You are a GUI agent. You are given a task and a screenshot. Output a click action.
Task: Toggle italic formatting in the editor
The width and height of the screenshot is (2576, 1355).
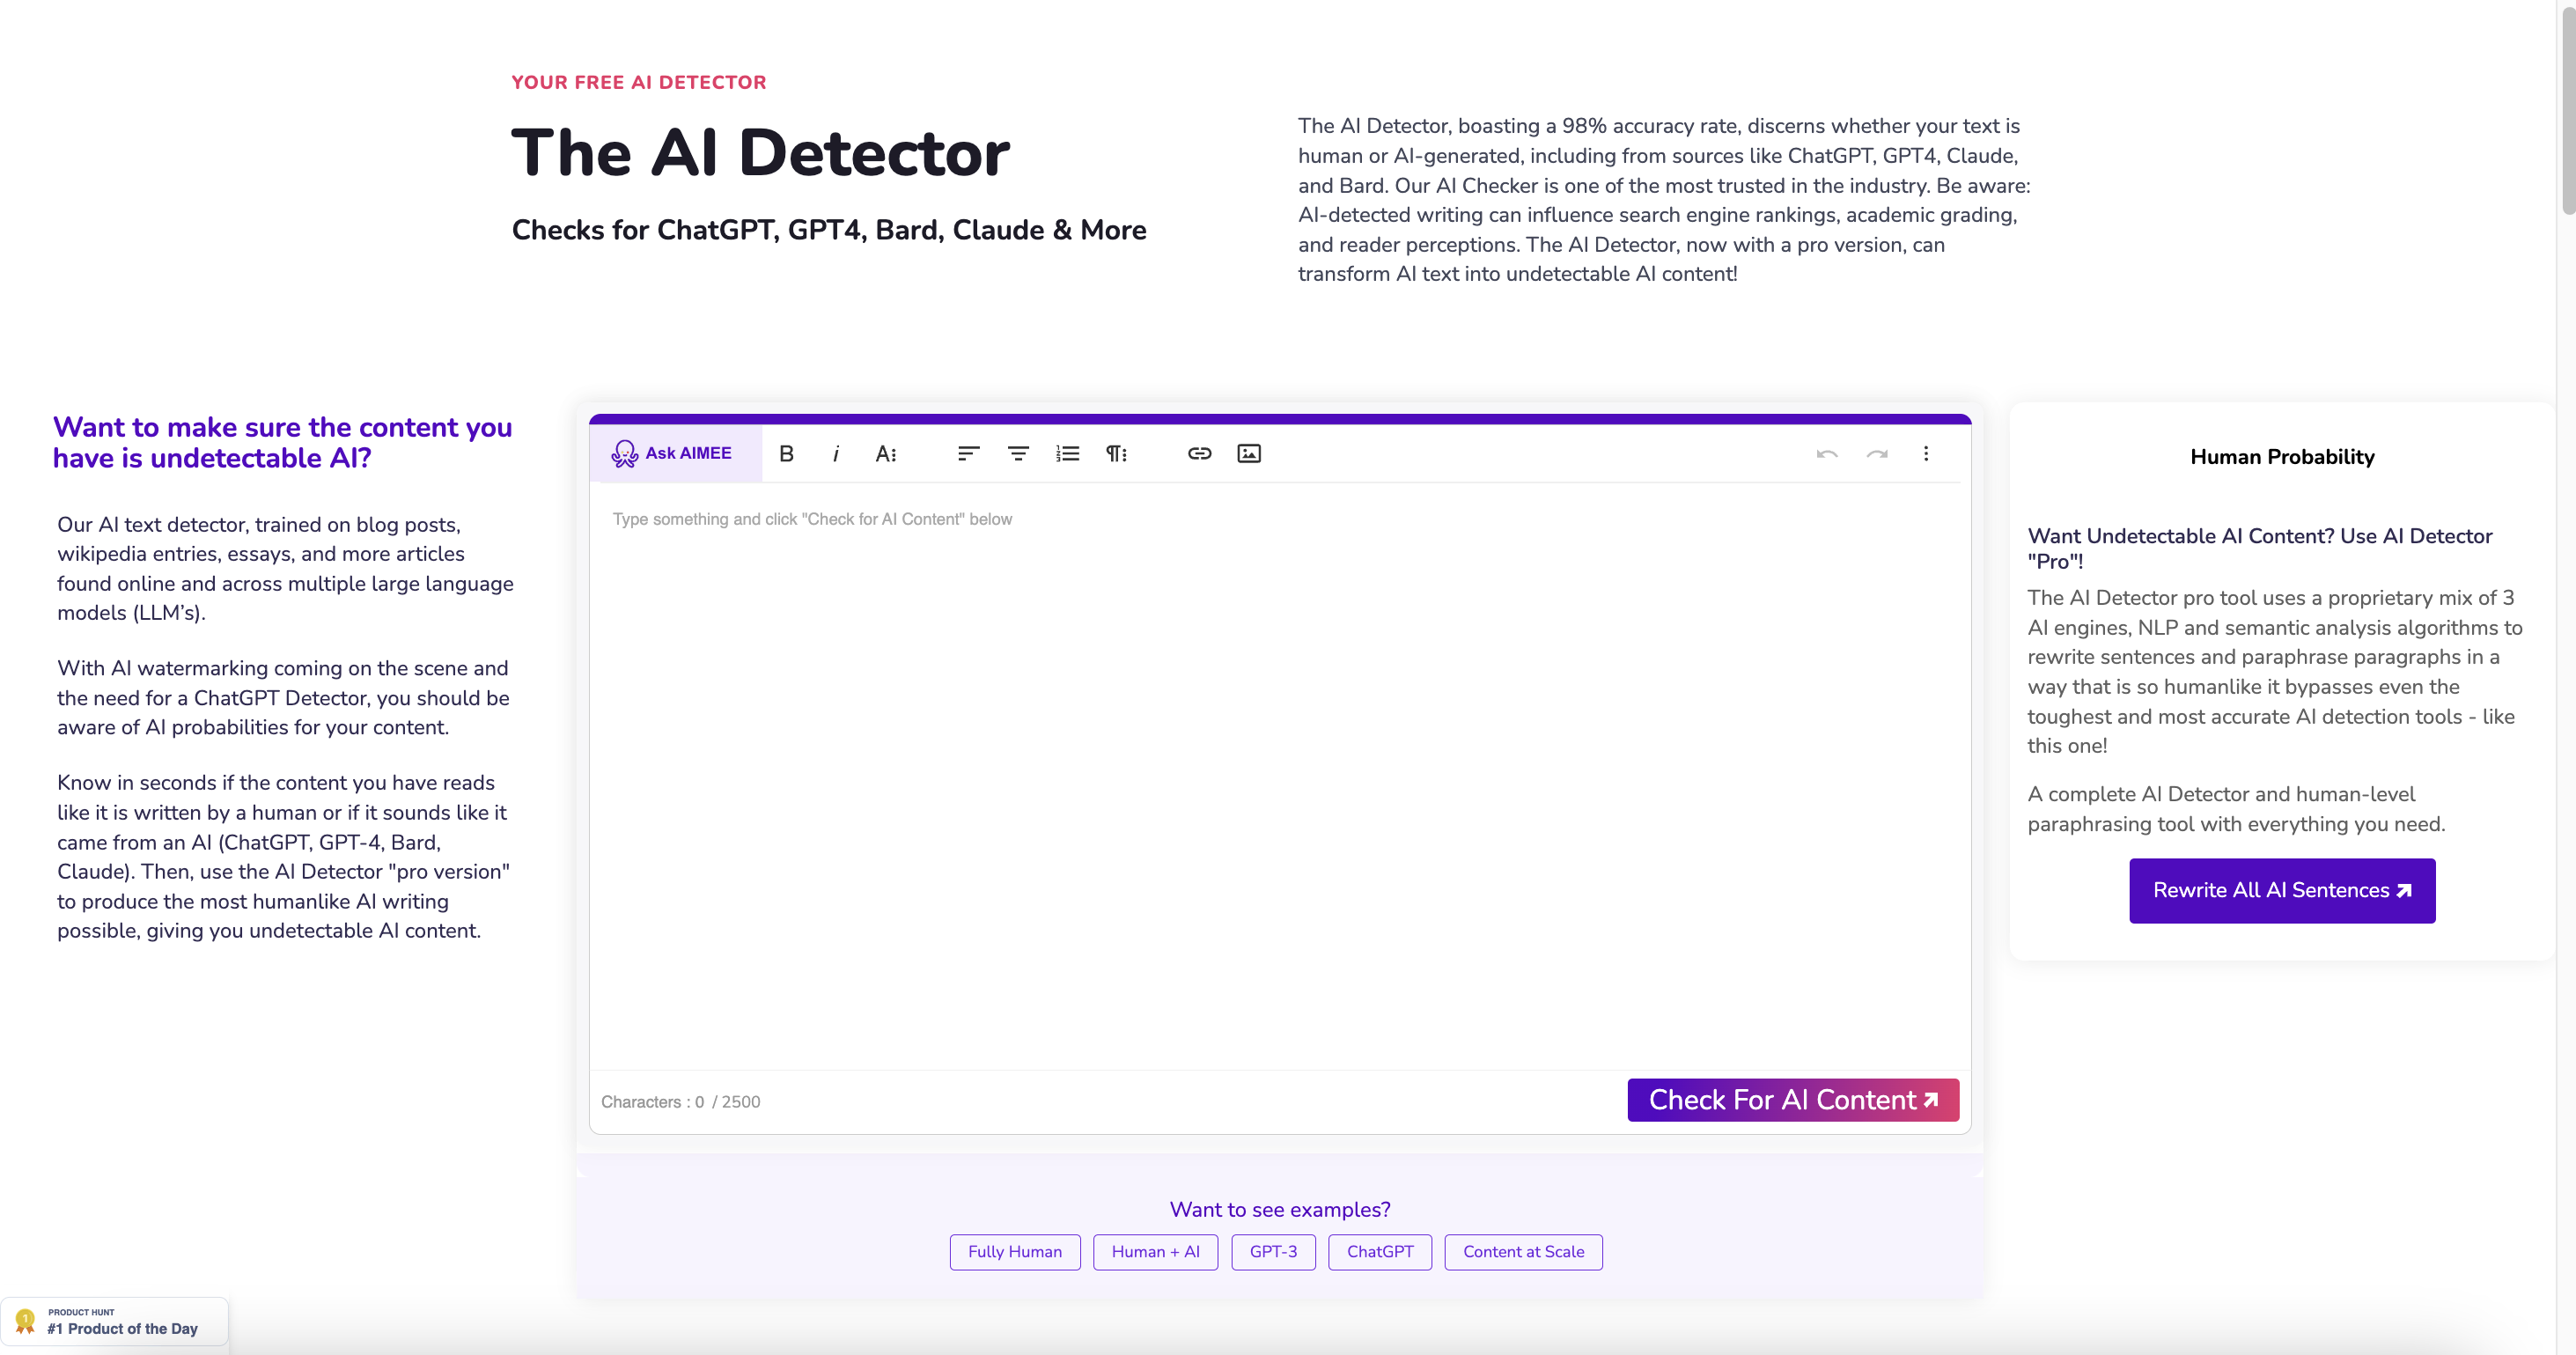836,454
